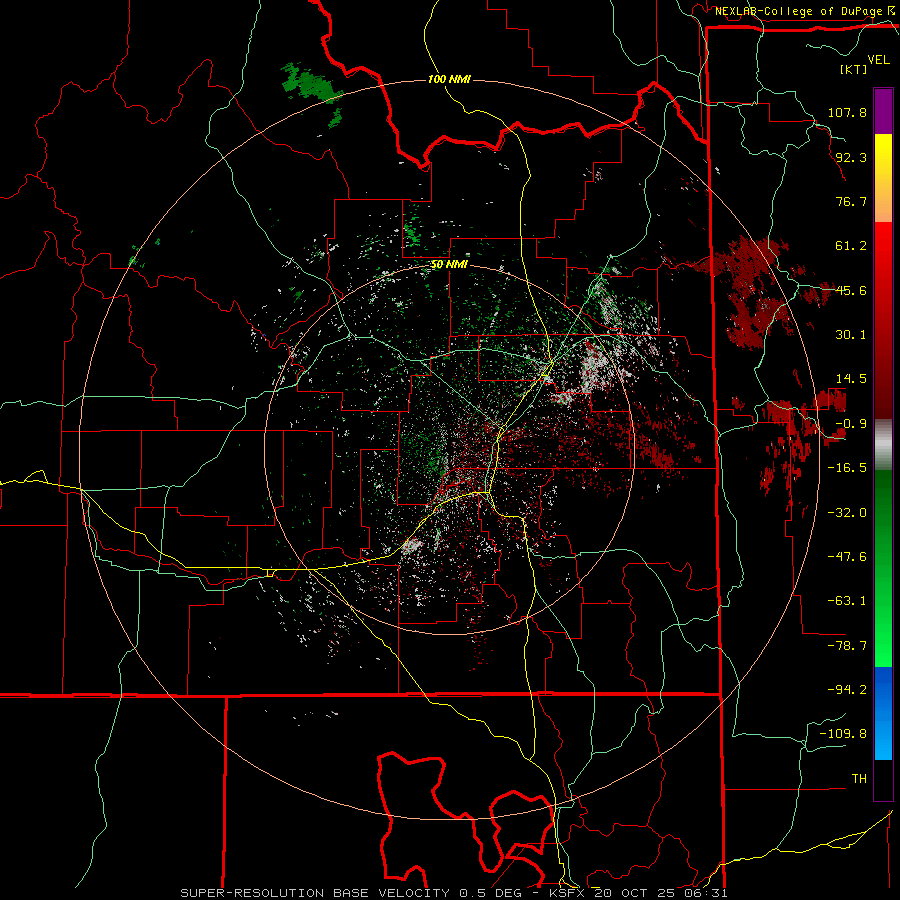Viewport: 900px width, 900px height.
Task: Select the 76.7 scale value
Action: [x=851, y=201]
